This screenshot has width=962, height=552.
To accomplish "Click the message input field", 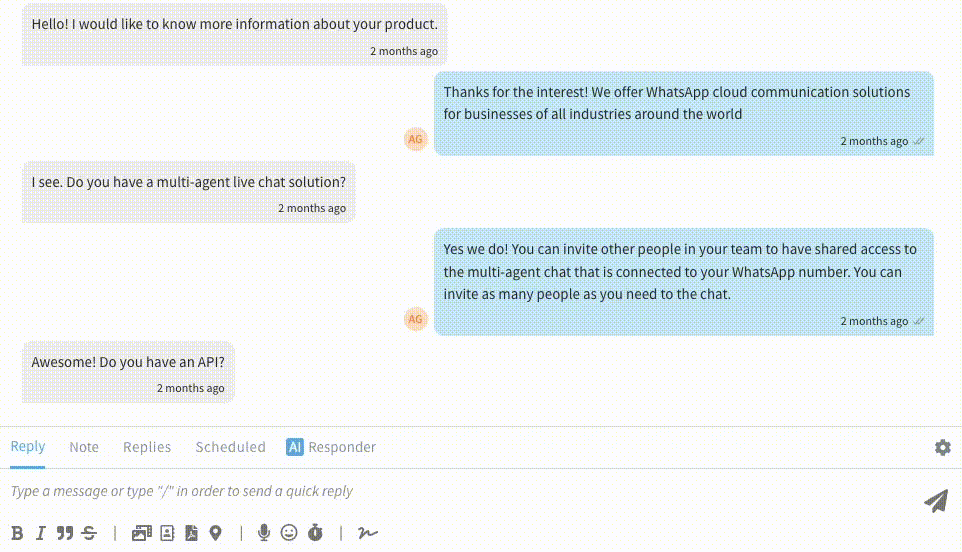I will tap(450, 491).
